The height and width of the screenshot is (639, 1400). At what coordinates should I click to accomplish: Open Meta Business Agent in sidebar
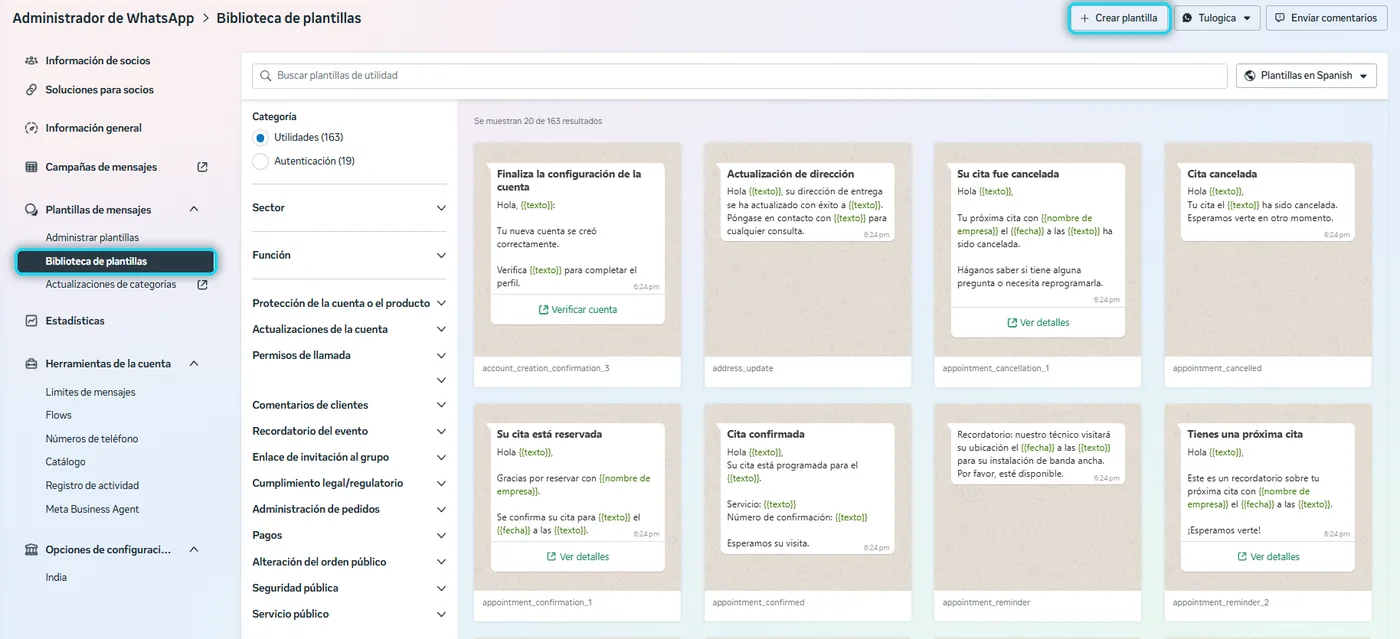pyautogui.click(x=92, y=510)
